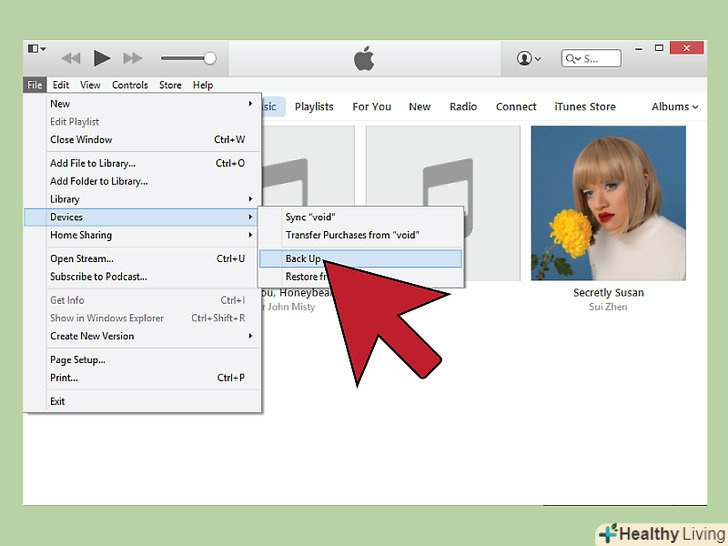Select Open Stream menu entry
This screenshot has height=546, width=728.
[143, 259]
